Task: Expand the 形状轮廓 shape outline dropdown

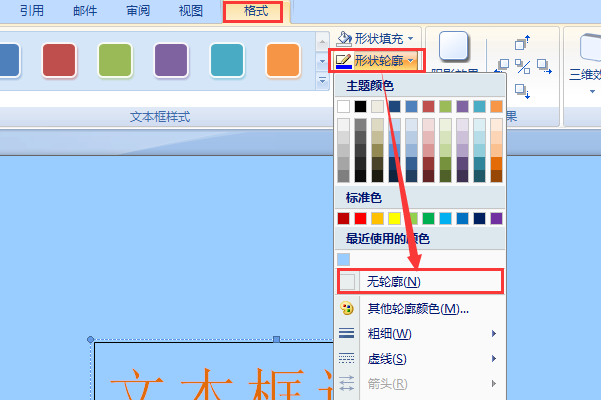Action: (x=376, y=61)
